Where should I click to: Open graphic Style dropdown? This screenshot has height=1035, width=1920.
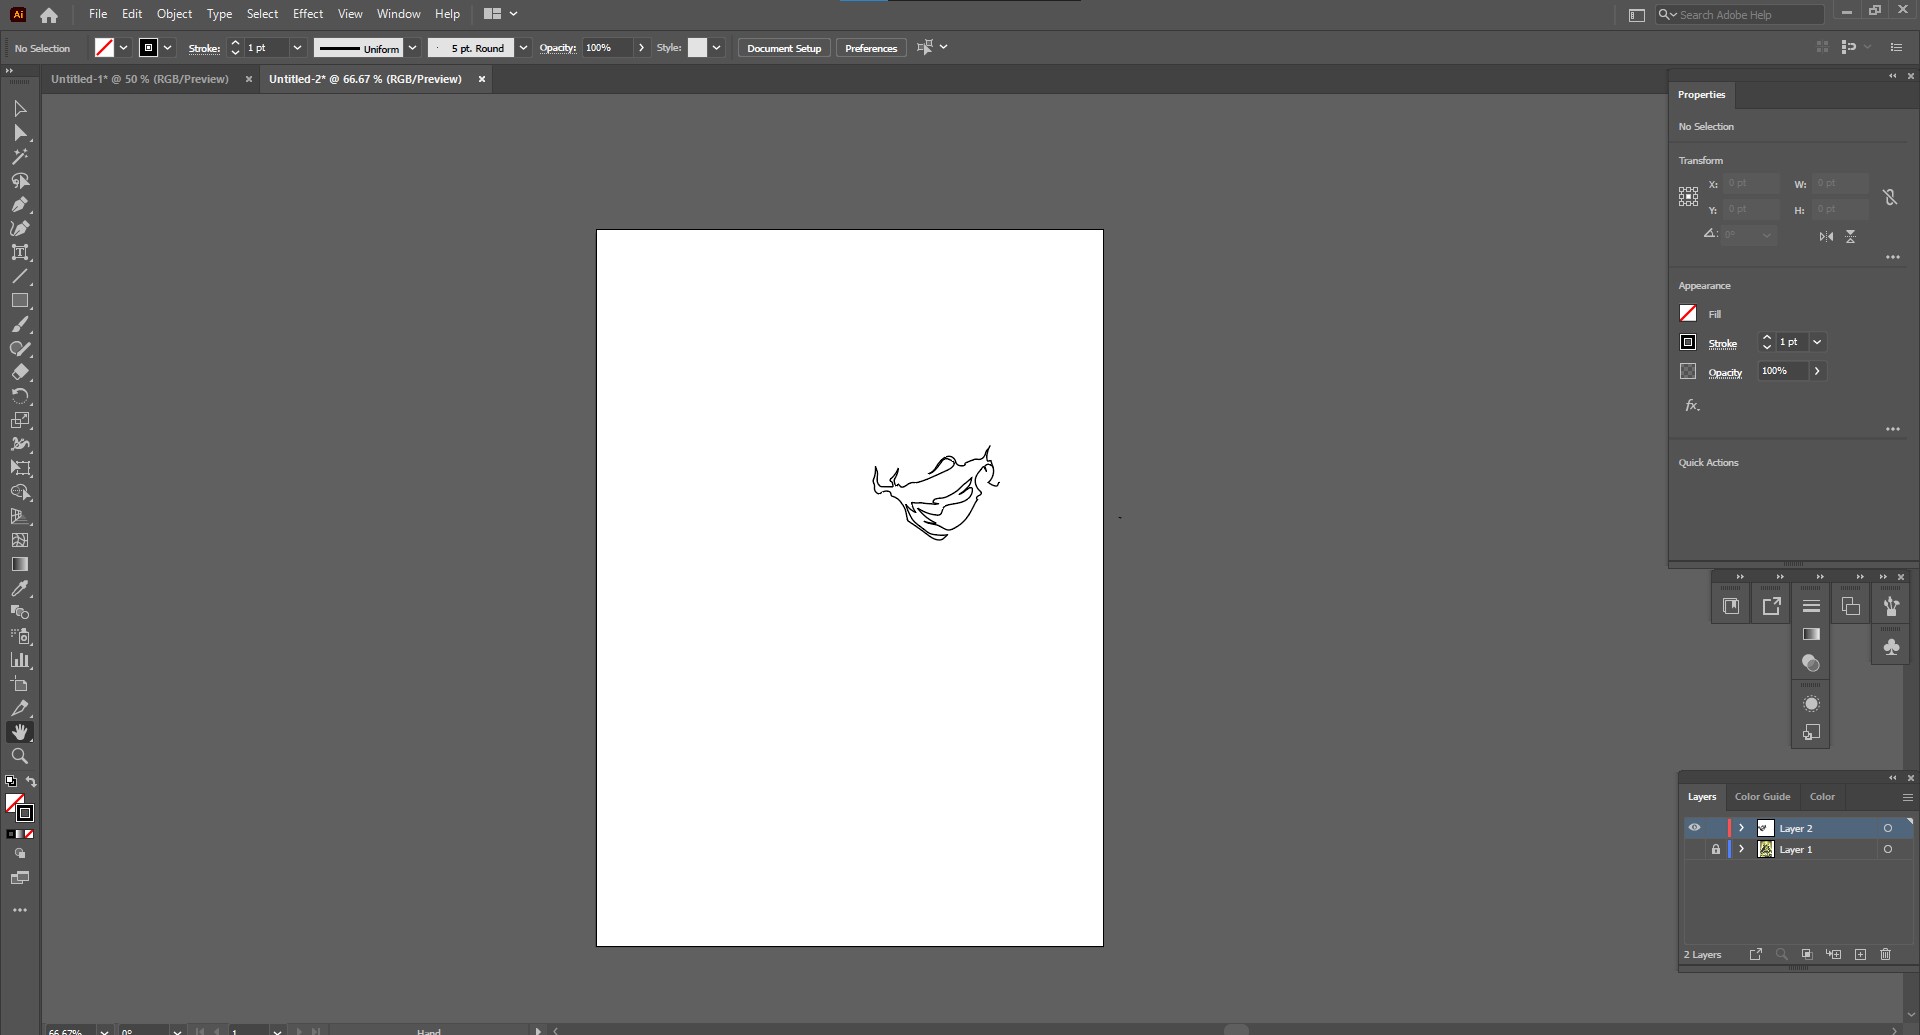[x=717, y=48]
